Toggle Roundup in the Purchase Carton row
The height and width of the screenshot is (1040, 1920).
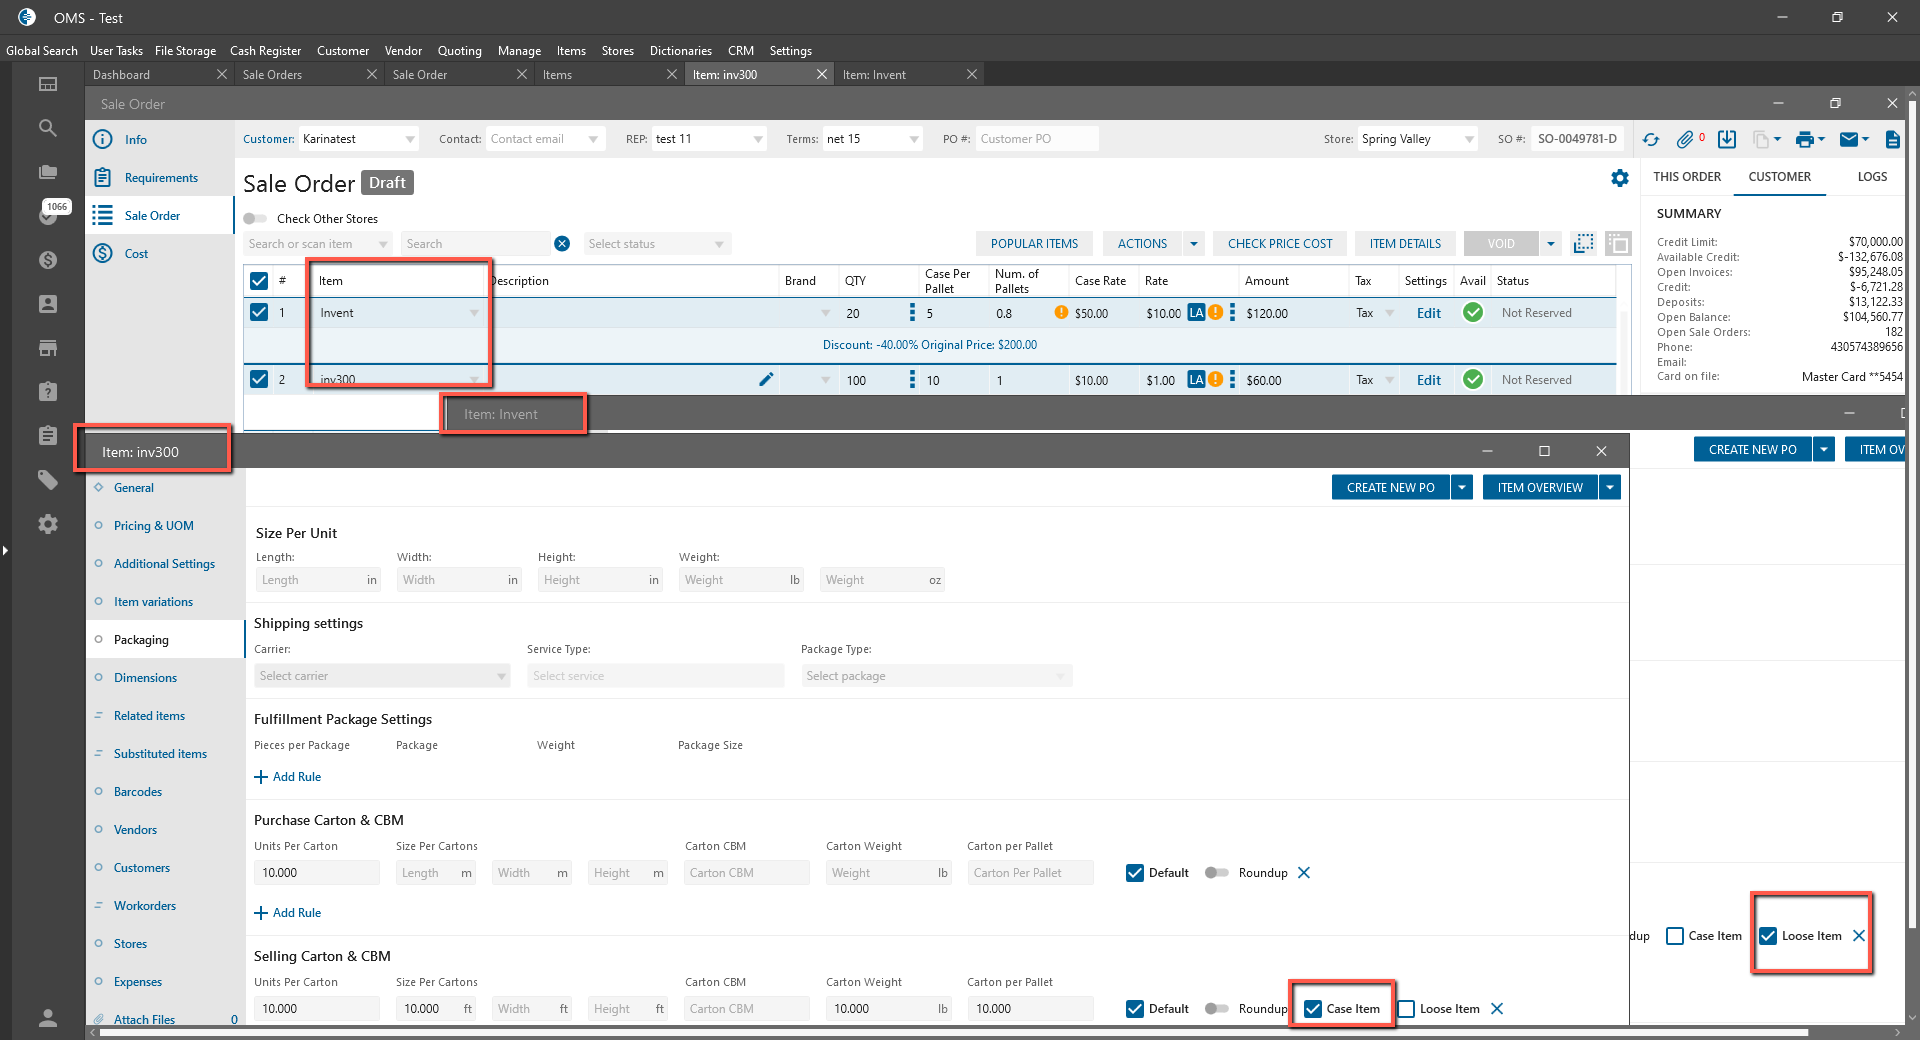tap(1216, 873)
